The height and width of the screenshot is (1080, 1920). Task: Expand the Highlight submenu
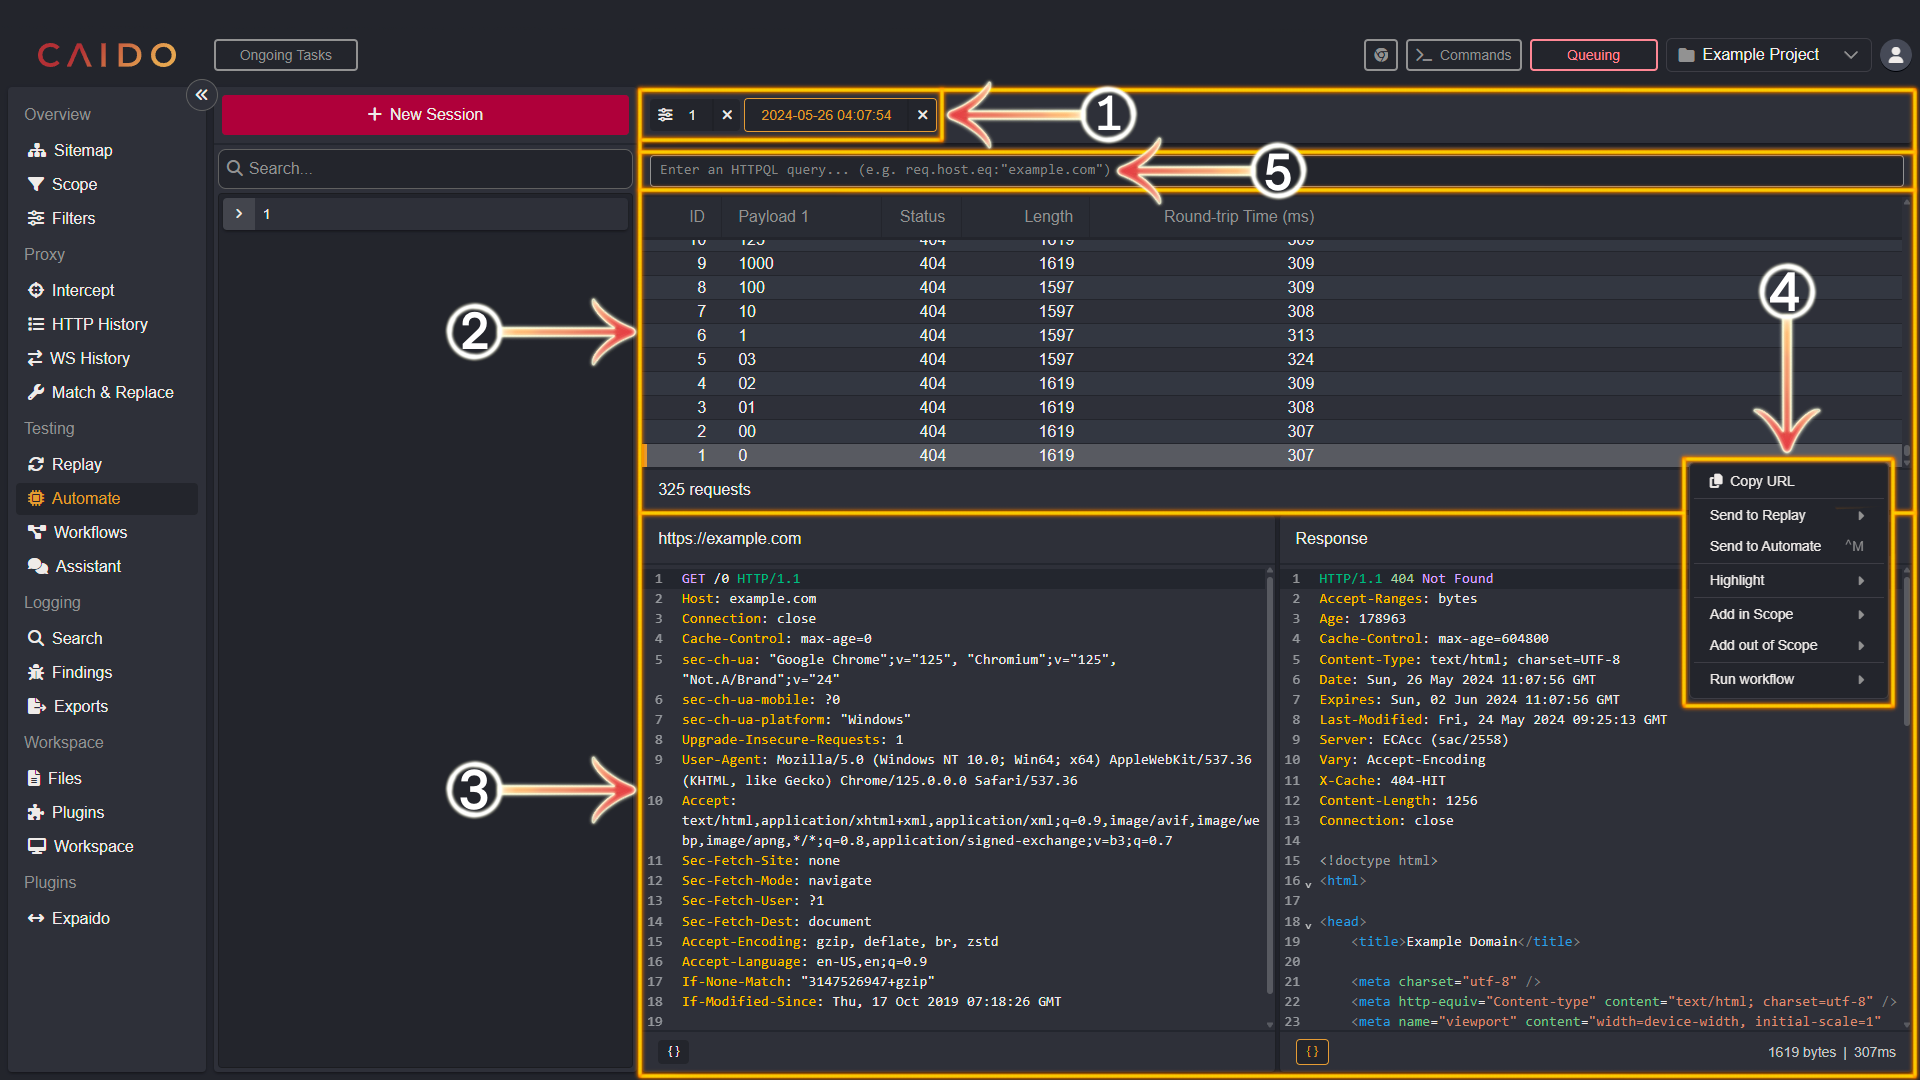click(1785, 580)
